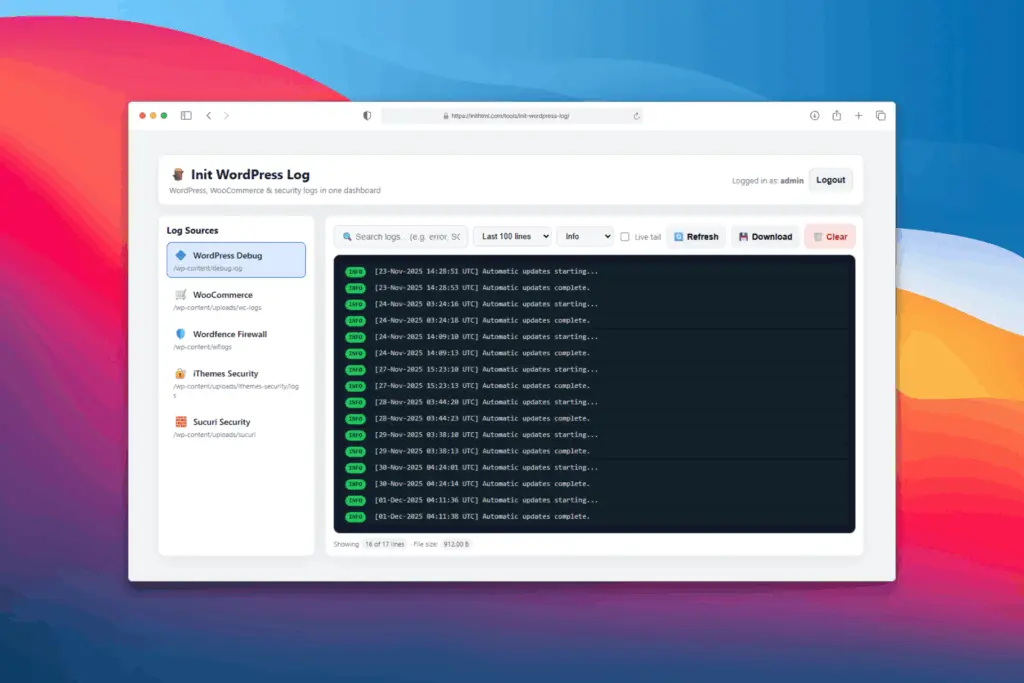Click the 01-Dec-2025 04:11:38 log line
1024x683 pixels.
pos(594,516)
